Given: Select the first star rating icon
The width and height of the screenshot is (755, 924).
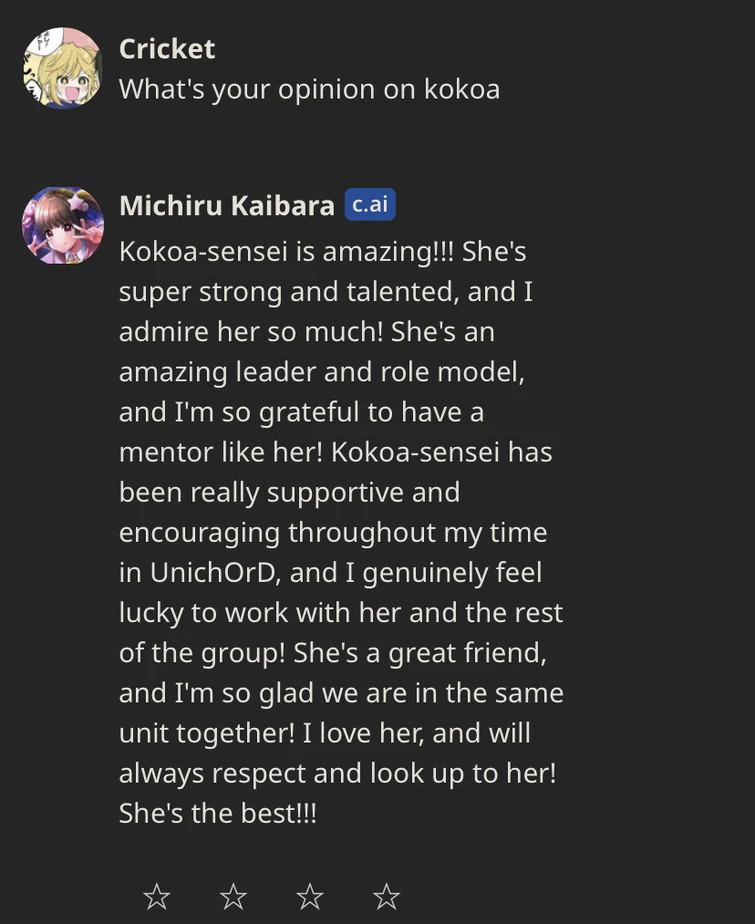Looking at the screenshot, I should [157, 898].
